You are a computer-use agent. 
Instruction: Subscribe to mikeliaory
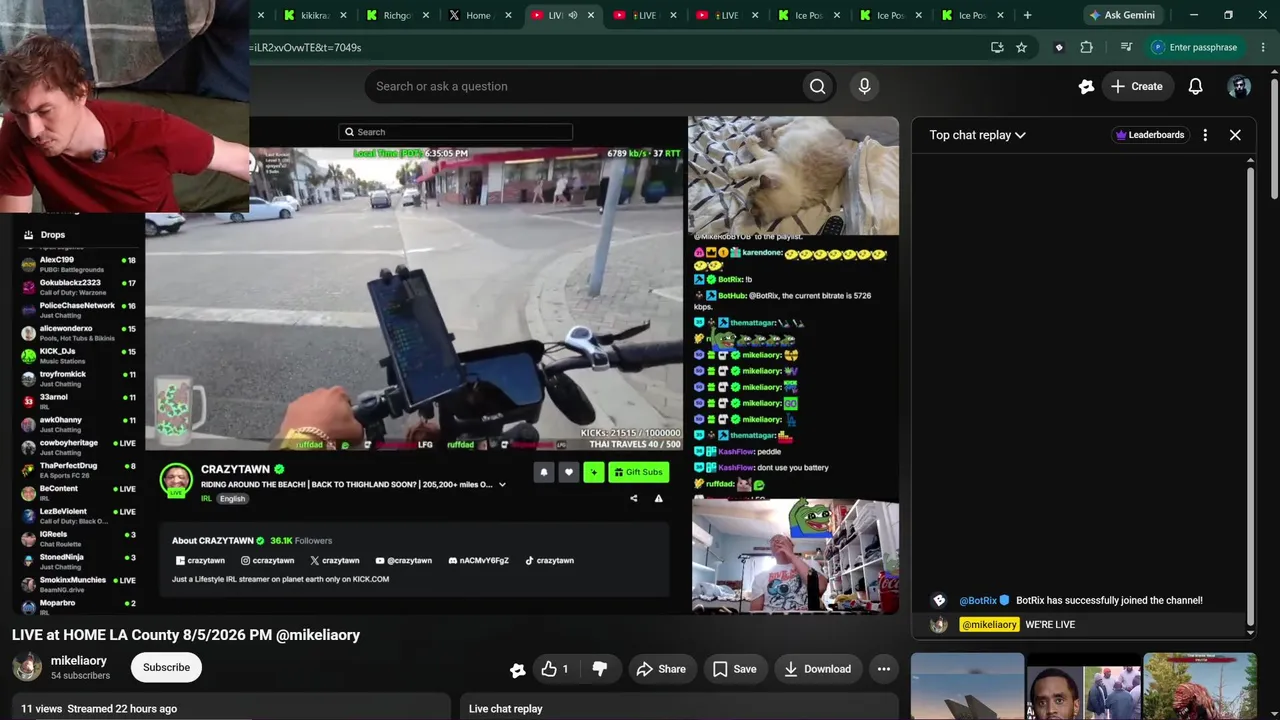[x=166, y=667]
